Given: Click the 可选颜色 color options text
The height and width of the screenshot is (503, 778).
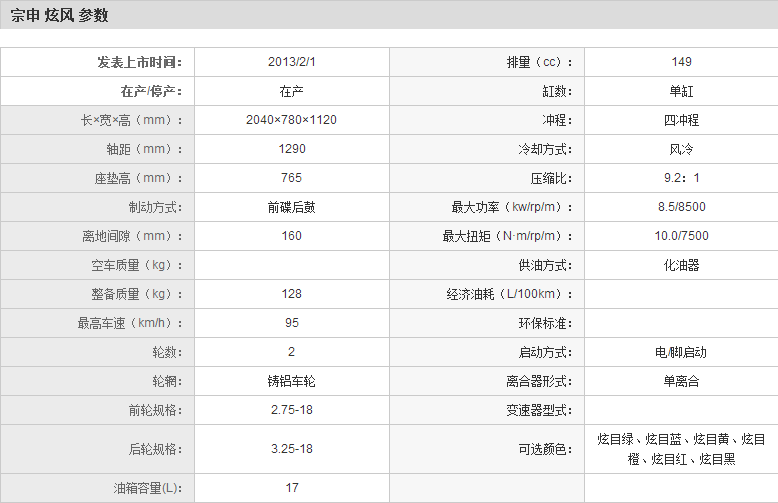Looking at the screenshot, I should pos(681,449).
